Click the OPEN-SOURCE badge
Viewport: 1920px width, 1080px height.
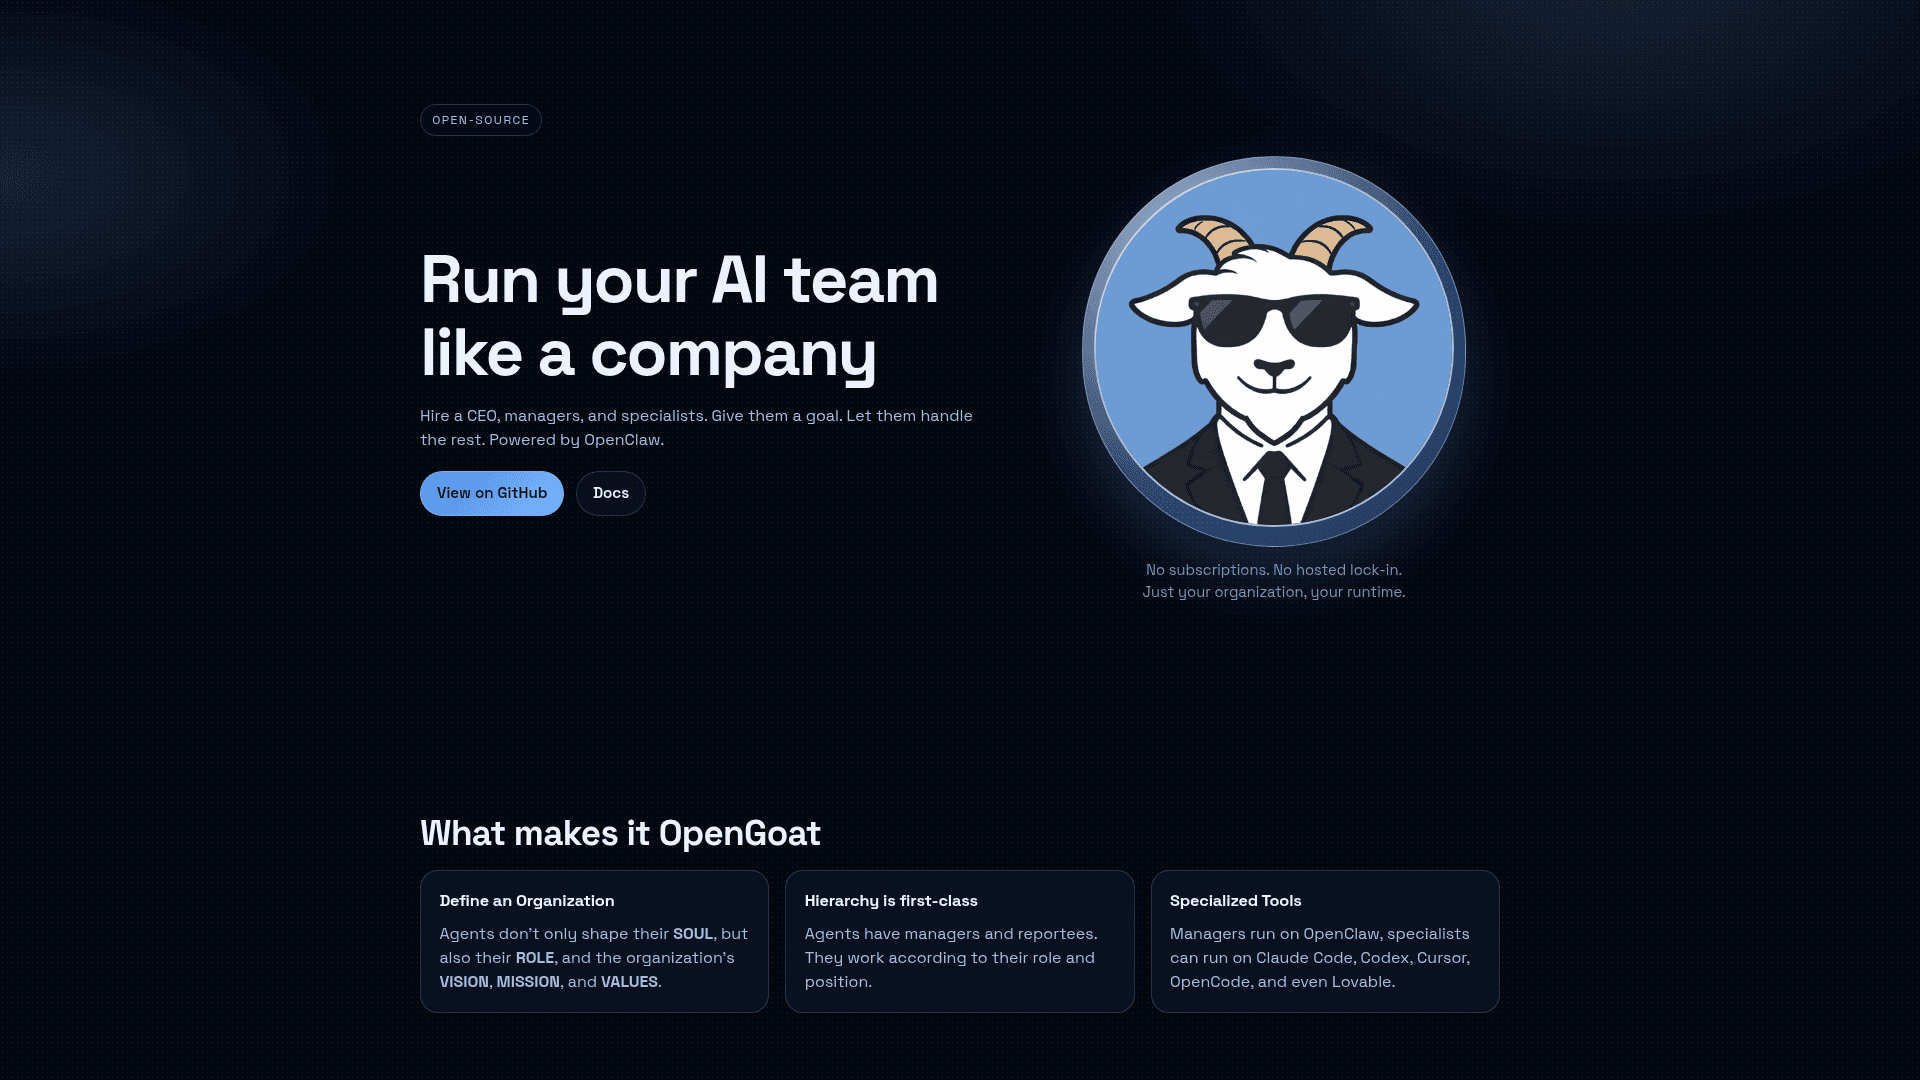click(x=480, y=120)
